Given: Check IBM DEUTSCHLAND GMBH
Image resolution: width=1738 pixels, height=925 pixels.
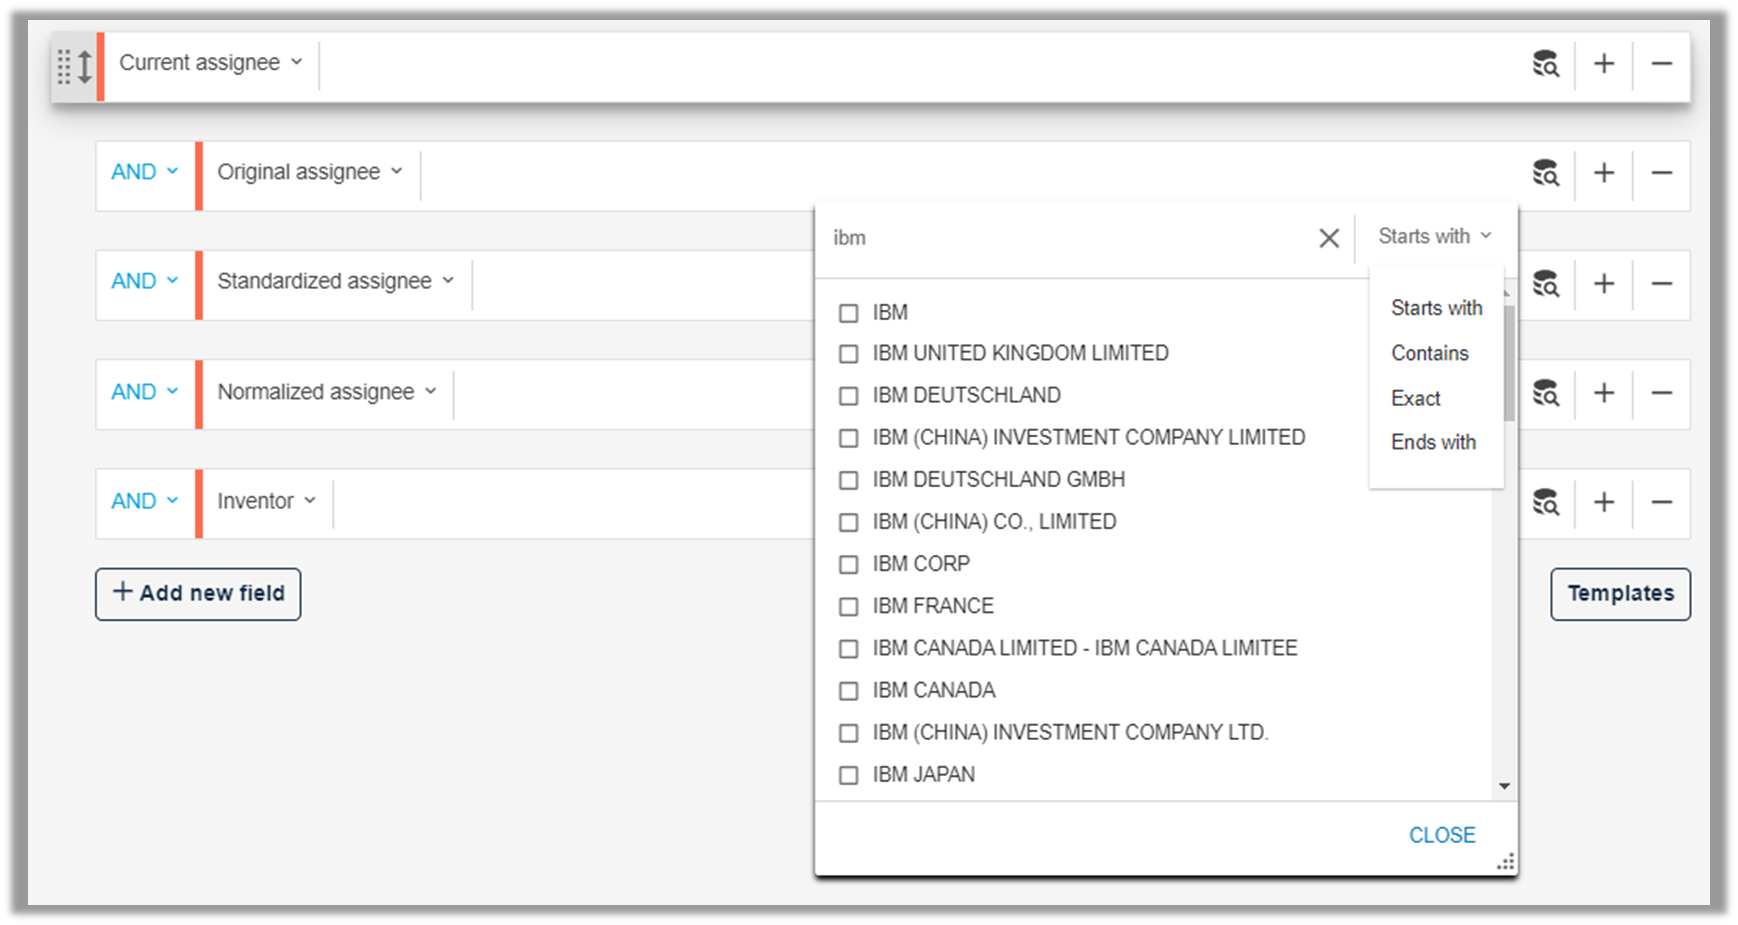Looking at the screenshot, I should (x=849, y=480).
